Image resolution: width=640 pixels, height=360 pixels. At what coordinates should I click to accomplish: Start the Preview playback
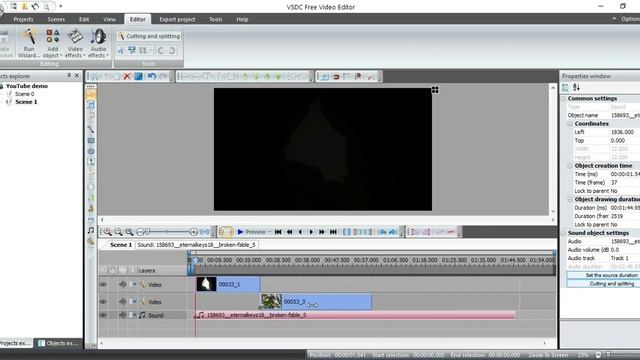[x=252, y=232]
